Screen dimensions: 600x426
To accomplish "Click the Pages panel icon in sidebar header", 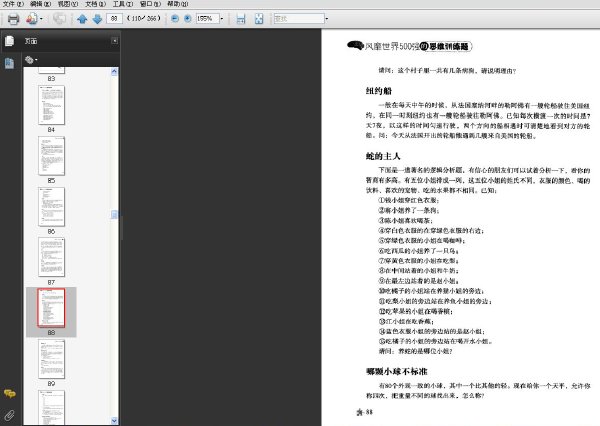I will [x=10, y=41].
